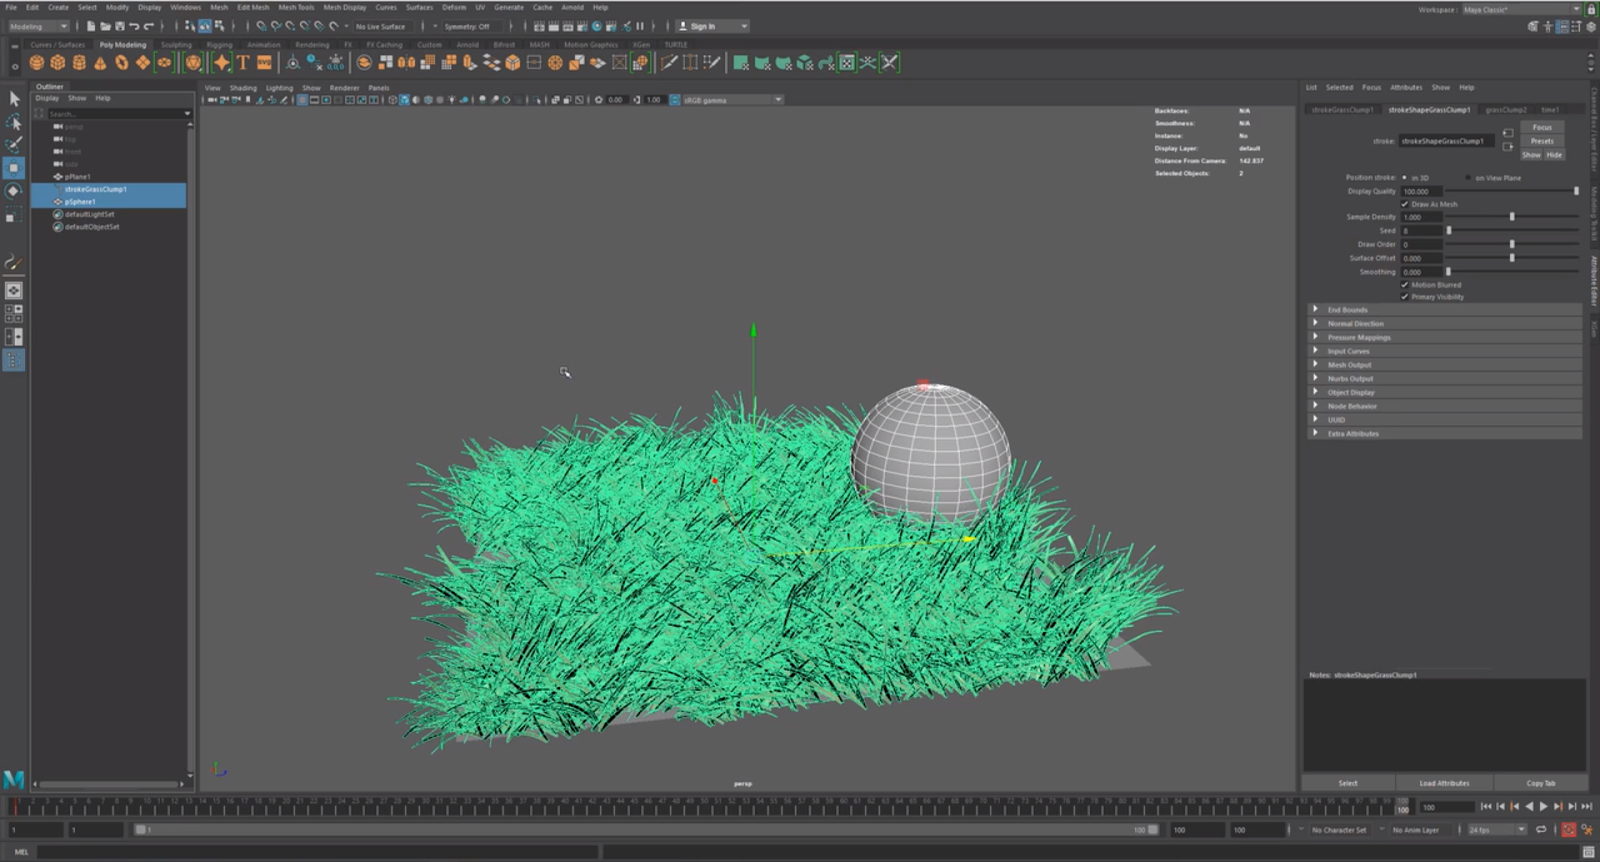Open the Modeling menu set dropdown
Image resolution: width=1600 pixels, height=862 pixels.
pos(38,26)
